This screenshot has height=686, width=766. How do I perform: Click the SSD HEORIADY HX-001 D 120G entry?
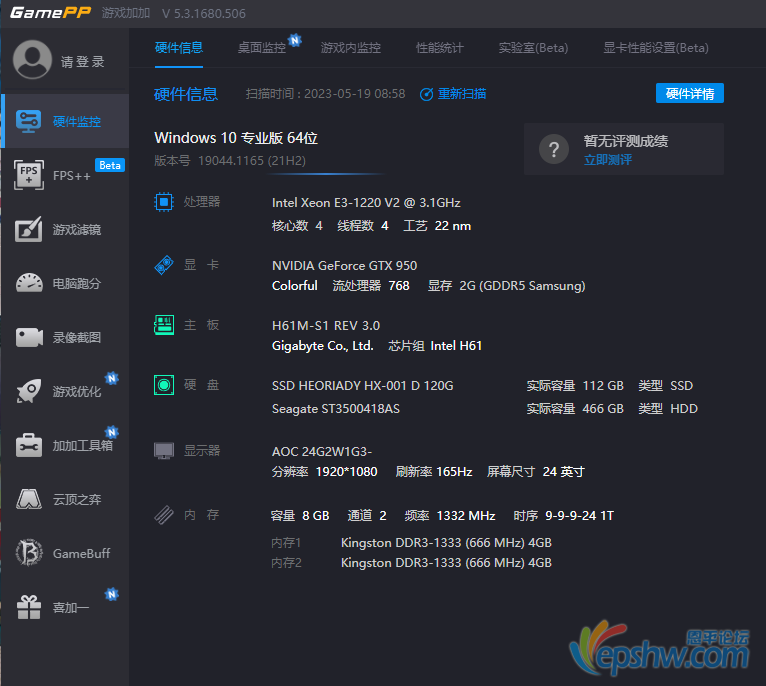(362, 386)
